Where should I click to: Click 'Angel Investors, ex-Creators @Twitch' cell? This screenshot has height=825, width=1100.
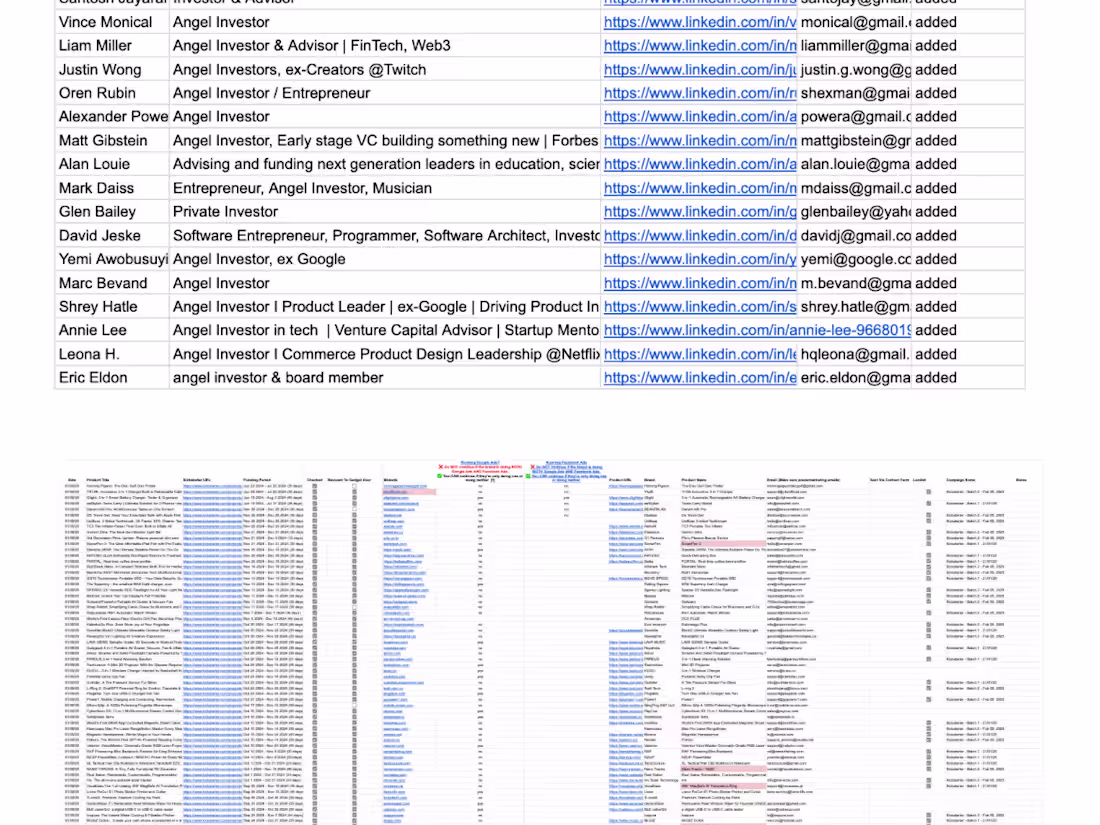pos(385,70)
